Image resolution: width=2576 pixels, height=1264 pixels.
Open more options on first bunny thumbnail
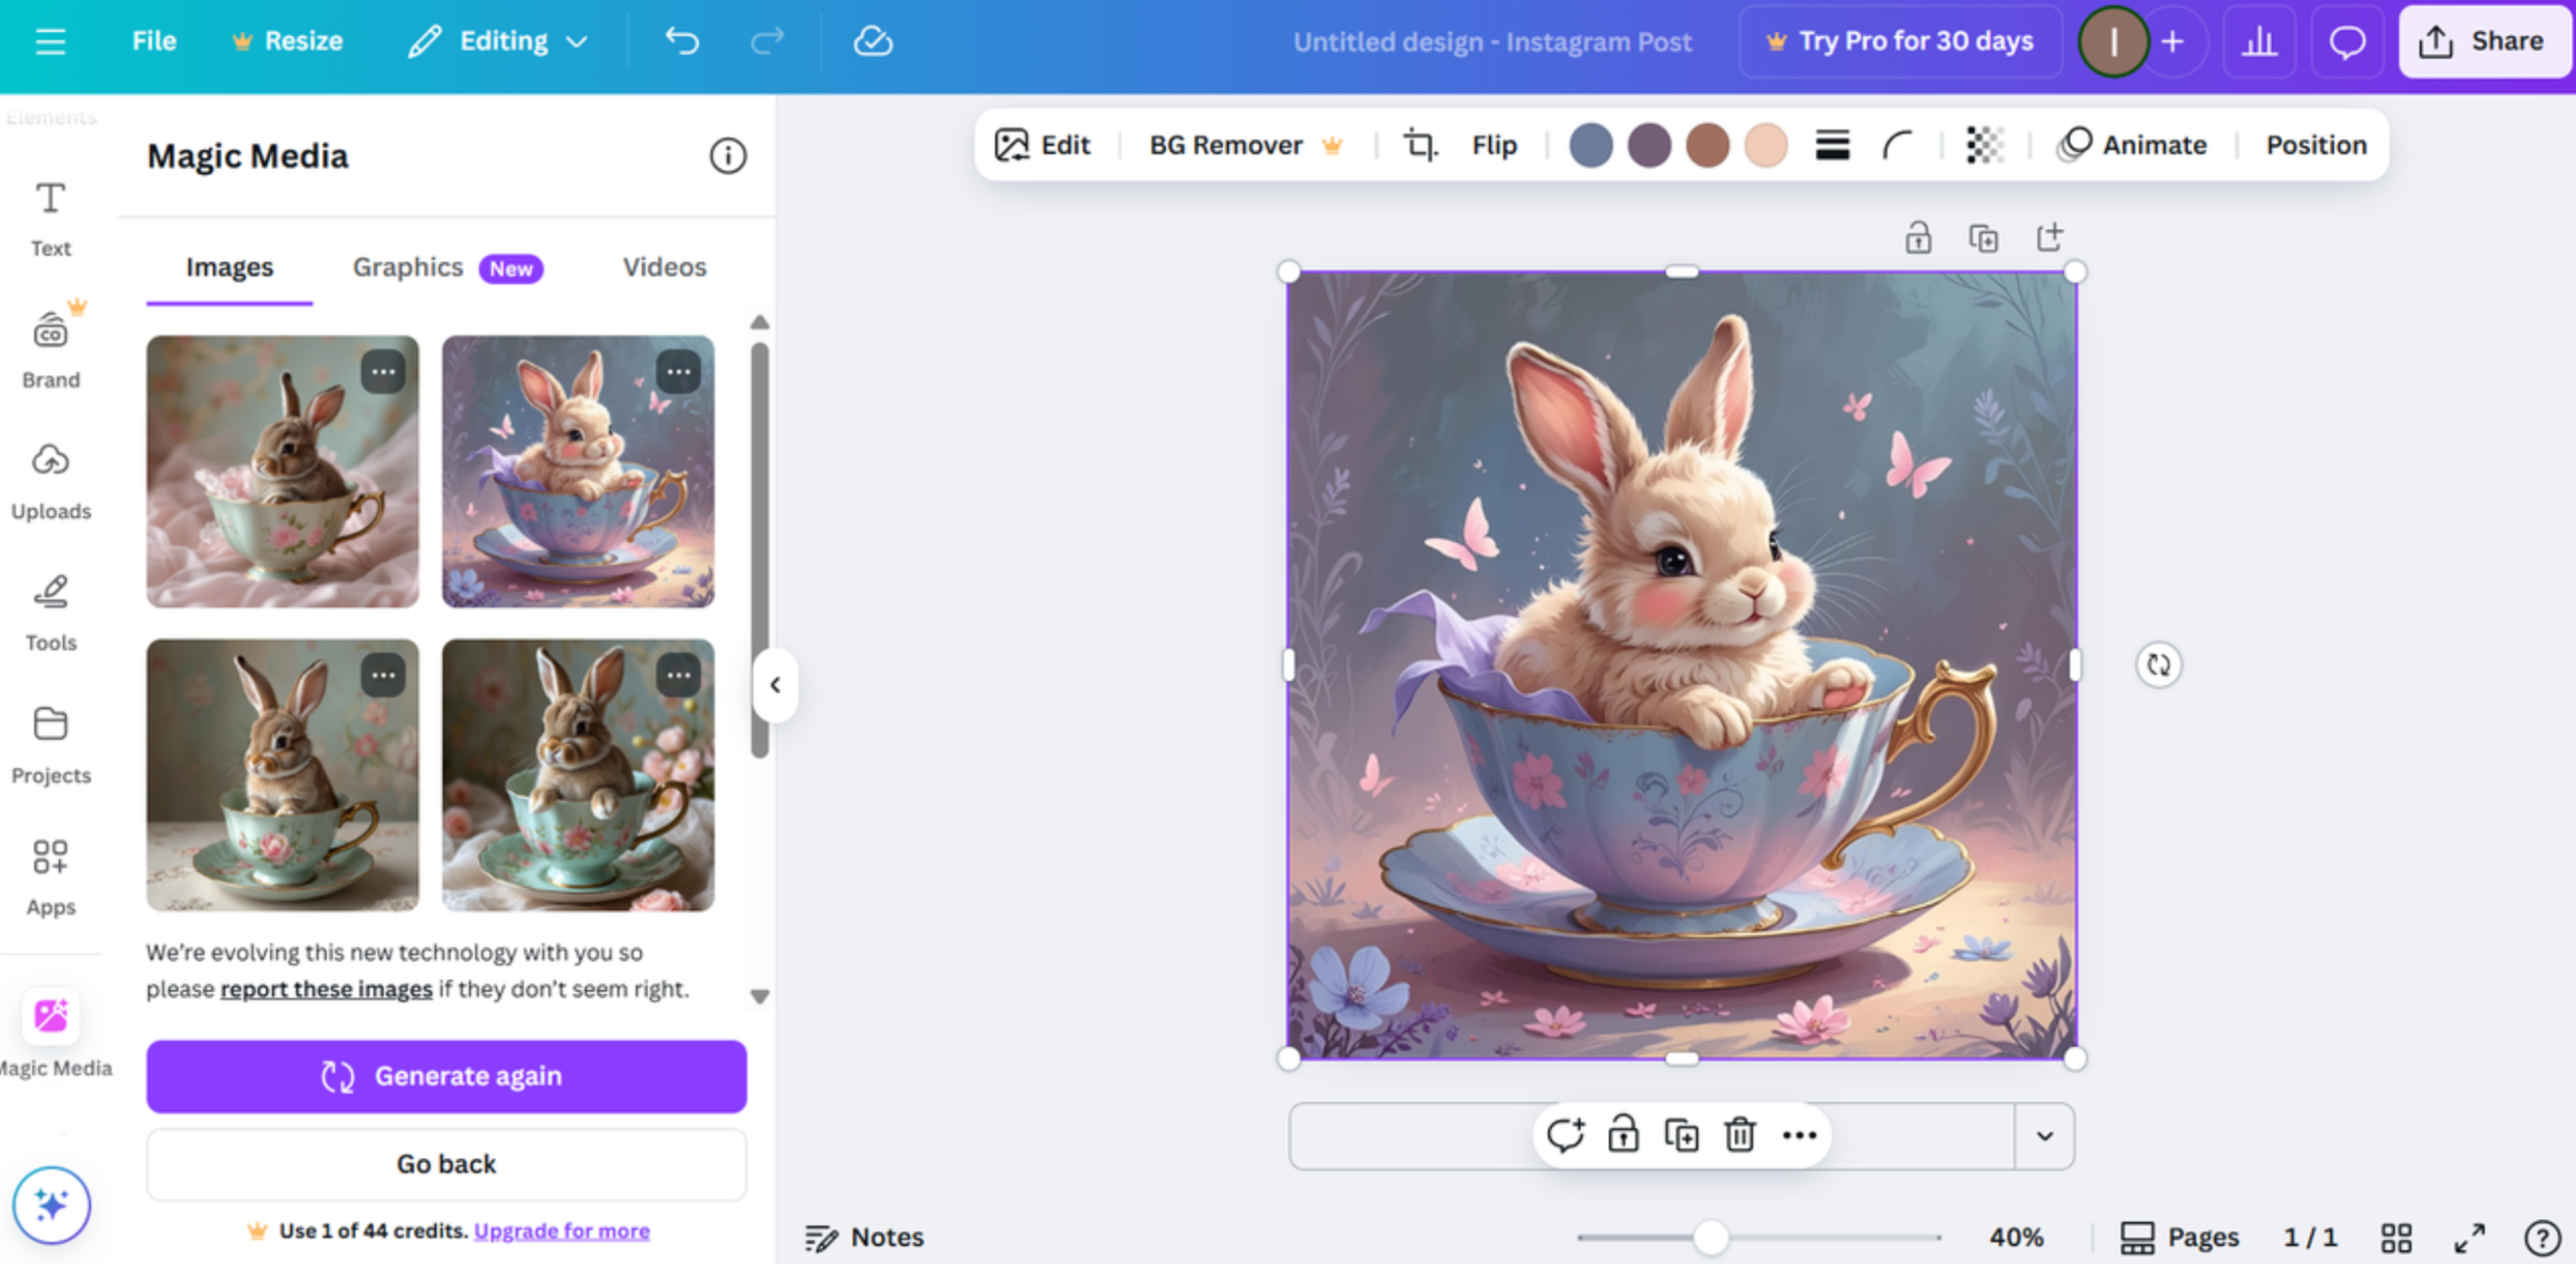coord(381,371)
